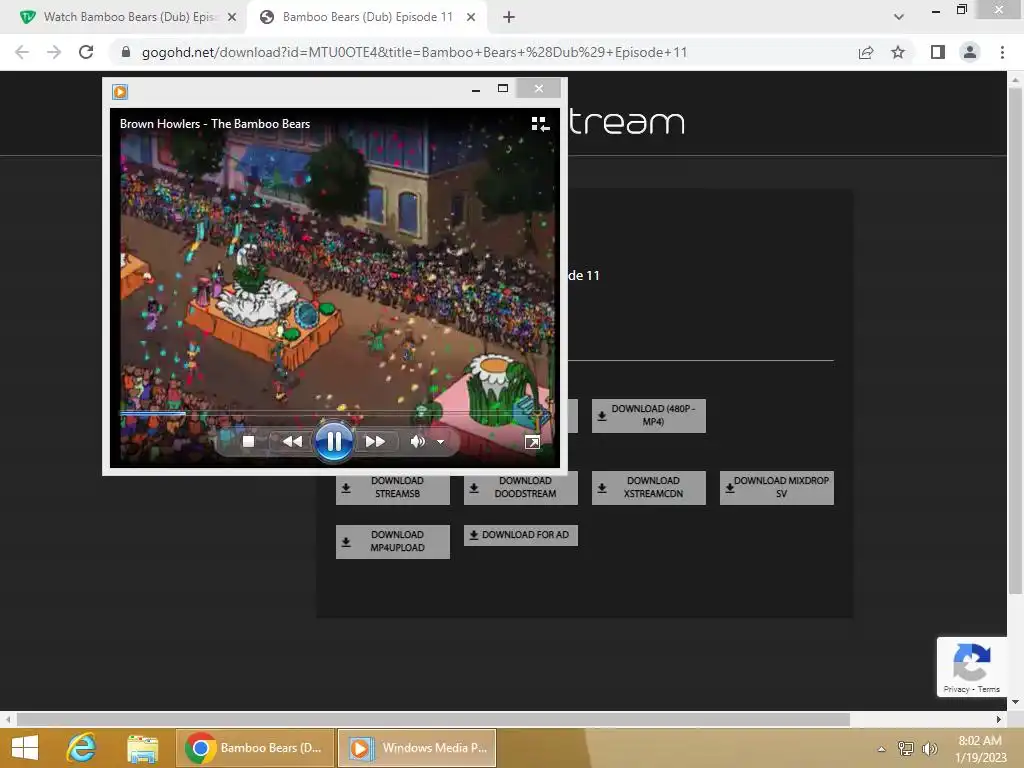Screen dimensions: 1024x768
Task: Open the volume dropdown arrow in Media Player
Action: [441, 442]
